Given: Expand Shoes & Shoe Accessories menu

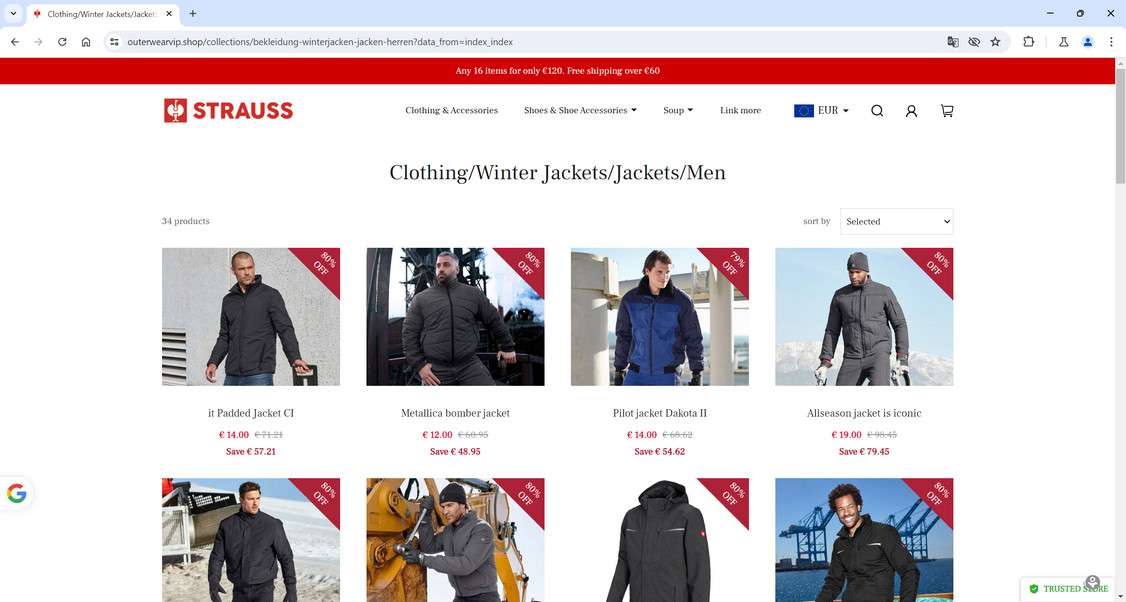Looking at the screenshot, I should click(580, 111).
